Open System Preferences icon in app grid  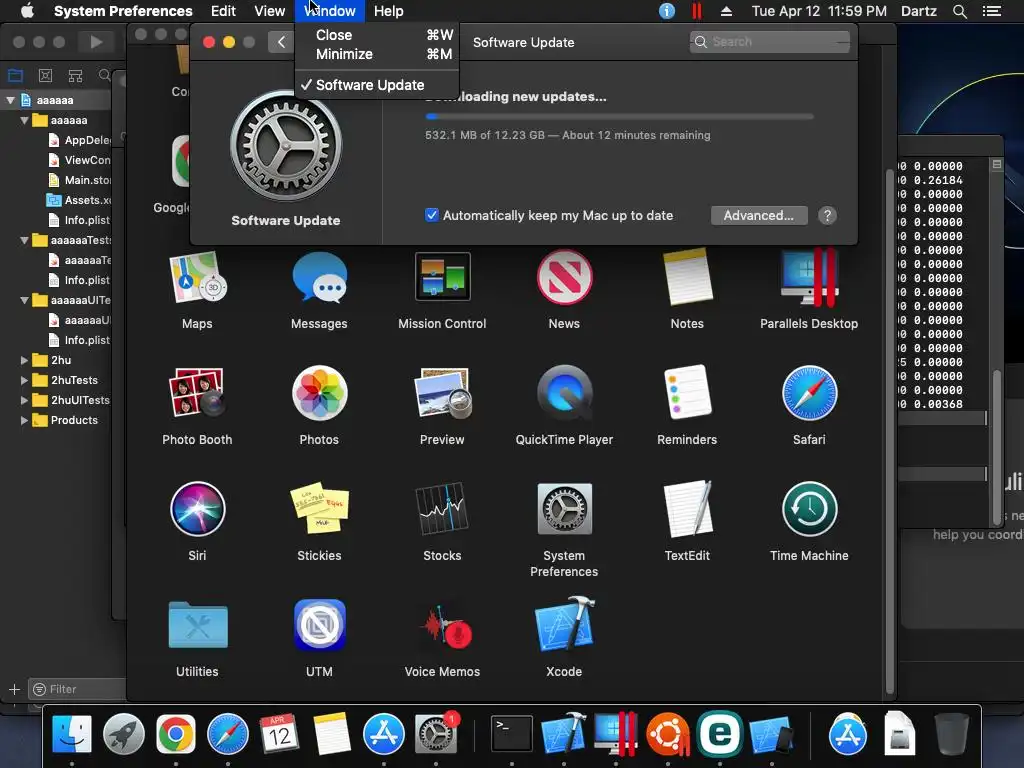[564, 509]
